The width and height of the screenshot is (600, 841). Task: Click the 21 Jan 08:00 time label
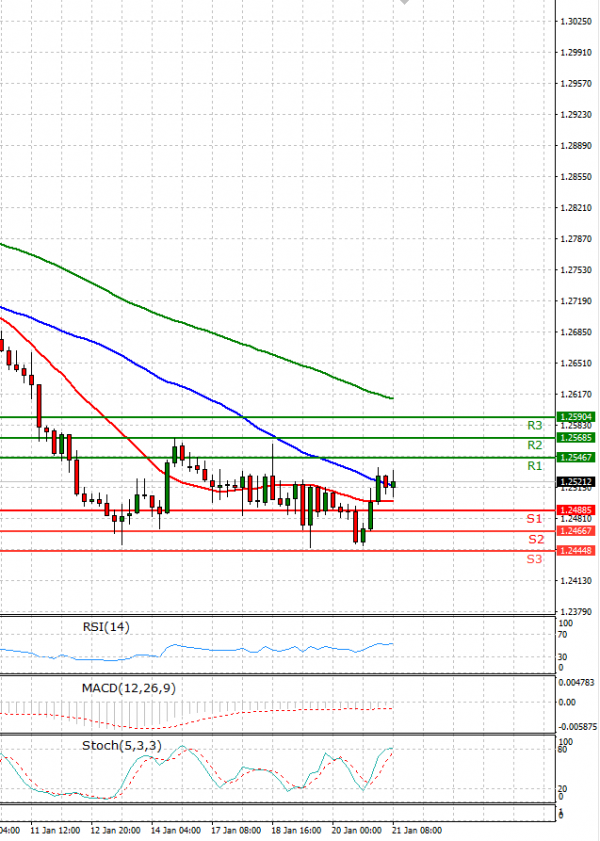tap(417, 830)
